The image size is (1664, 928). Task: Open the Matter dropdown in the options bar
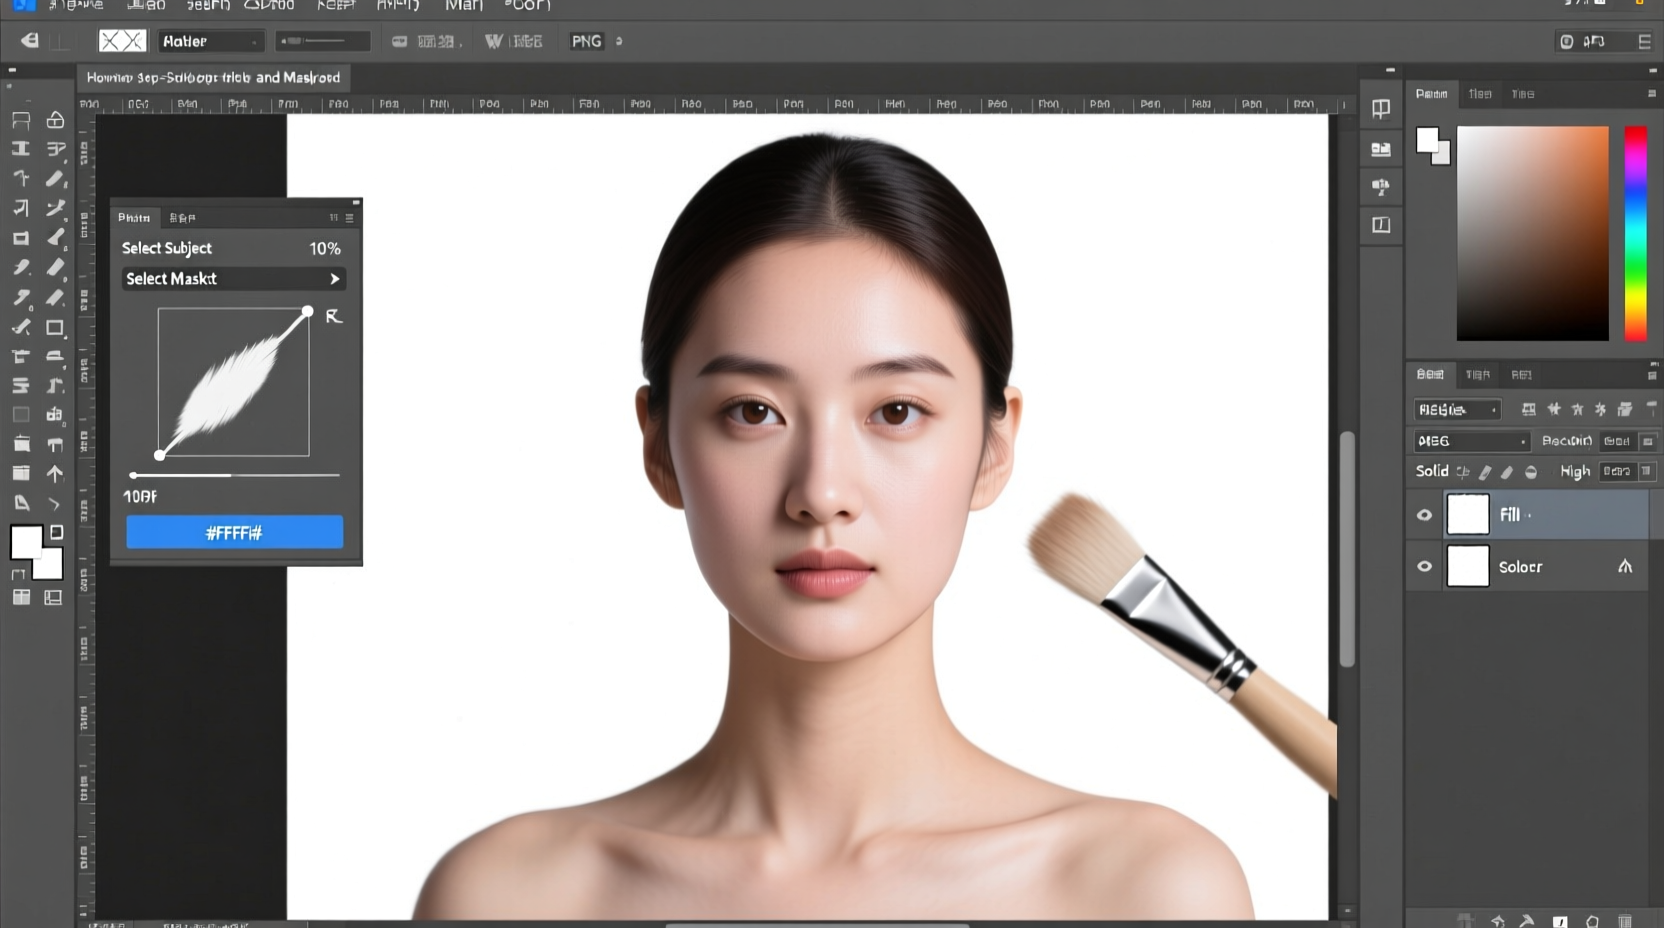[210, 41]
